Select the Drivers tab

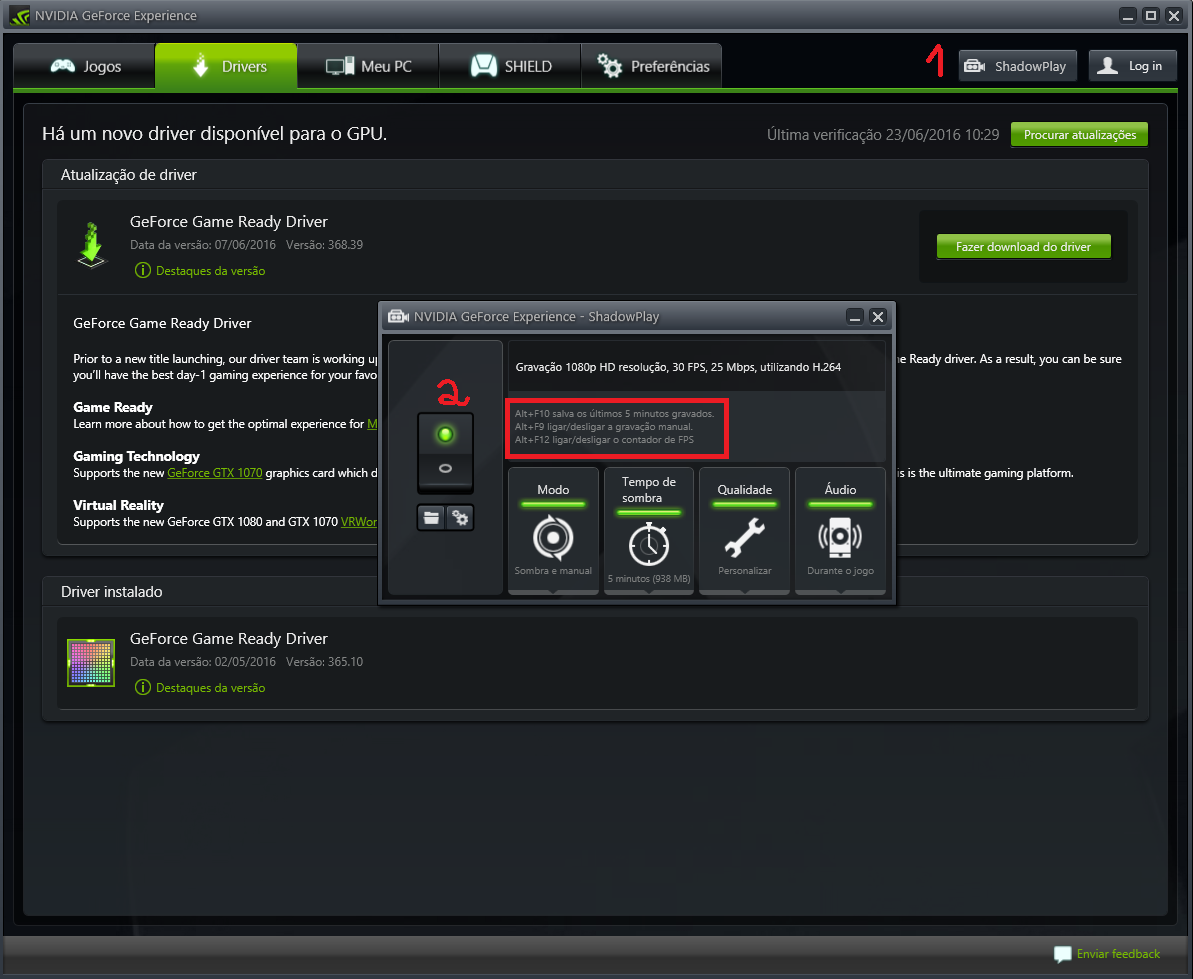point(226,66)
